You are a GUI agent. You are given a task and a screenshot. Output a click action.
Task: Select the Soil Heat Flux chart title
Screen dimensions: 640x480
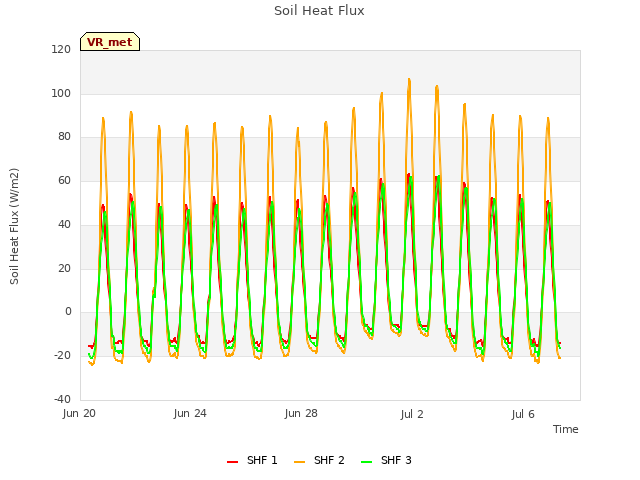319,10
